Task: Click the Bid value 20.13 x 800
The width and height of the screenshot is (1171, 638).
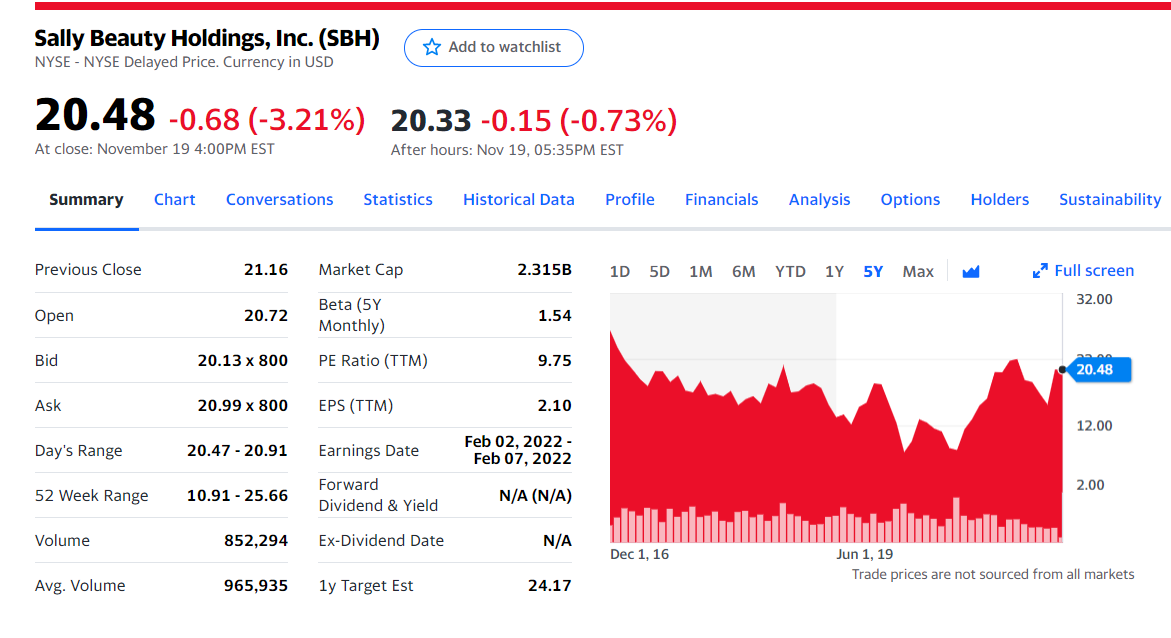Action: click(x=243, y=360)
